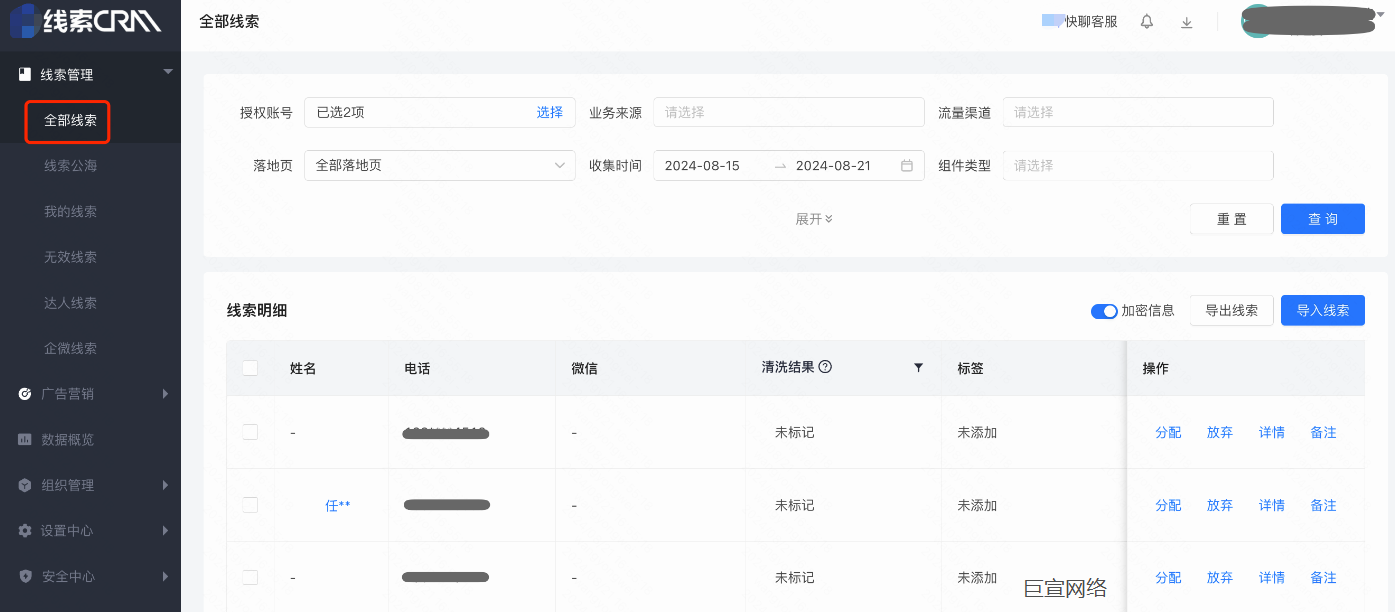Screen dimensions: 1395x612
Task: Click the 任** name link
Action: coord(338,505)
